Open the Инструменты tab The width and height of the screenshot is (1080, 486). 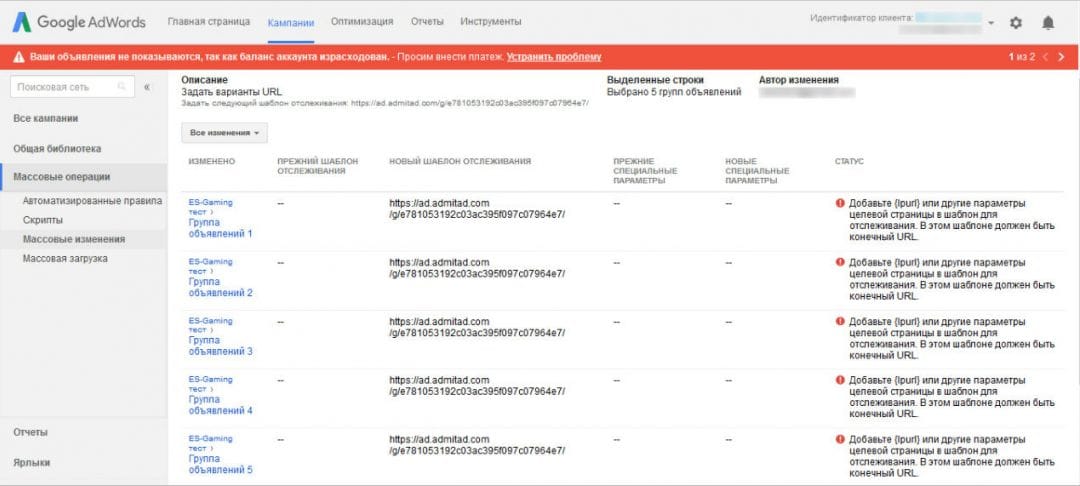(490, 22)
